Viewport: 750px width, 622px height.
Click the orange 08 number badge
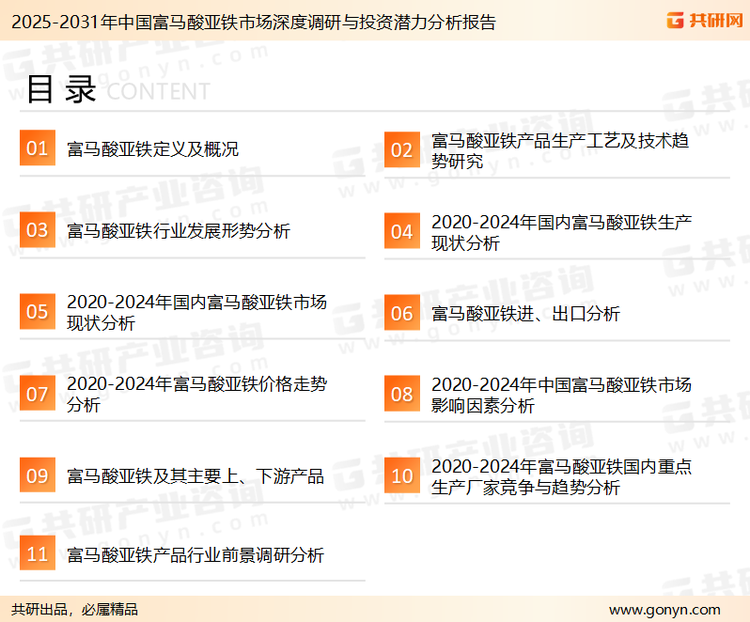pos(402,394)
